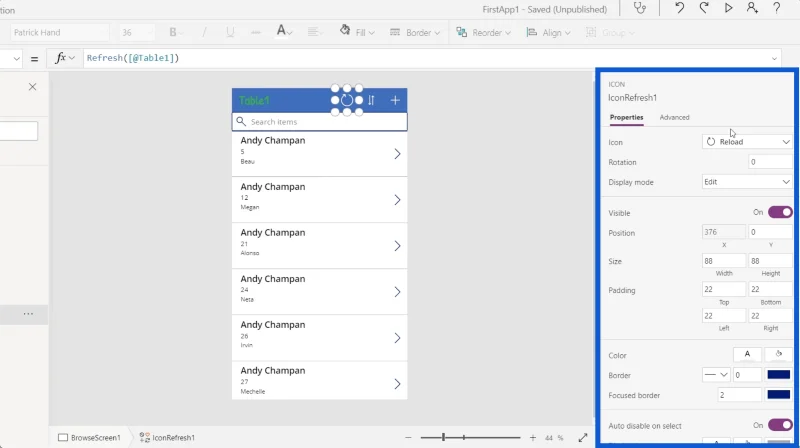Screen dimensions: 800x448
Task: Open the property selector dropdown arrow
Action: tap(16, 58)
